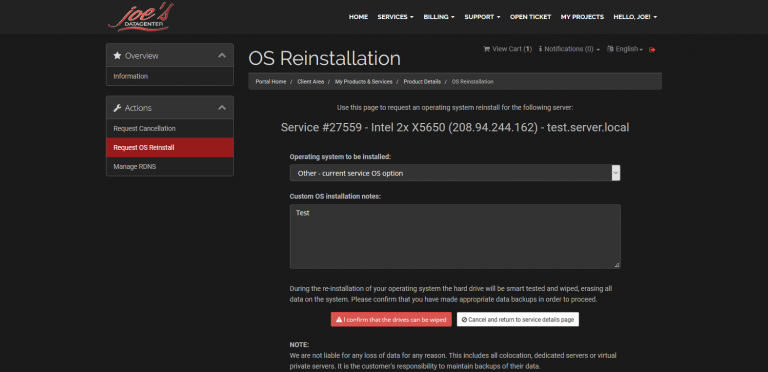Click the textarea resize handle corner
Screen dimensions: 768x372
coord(617,265)
